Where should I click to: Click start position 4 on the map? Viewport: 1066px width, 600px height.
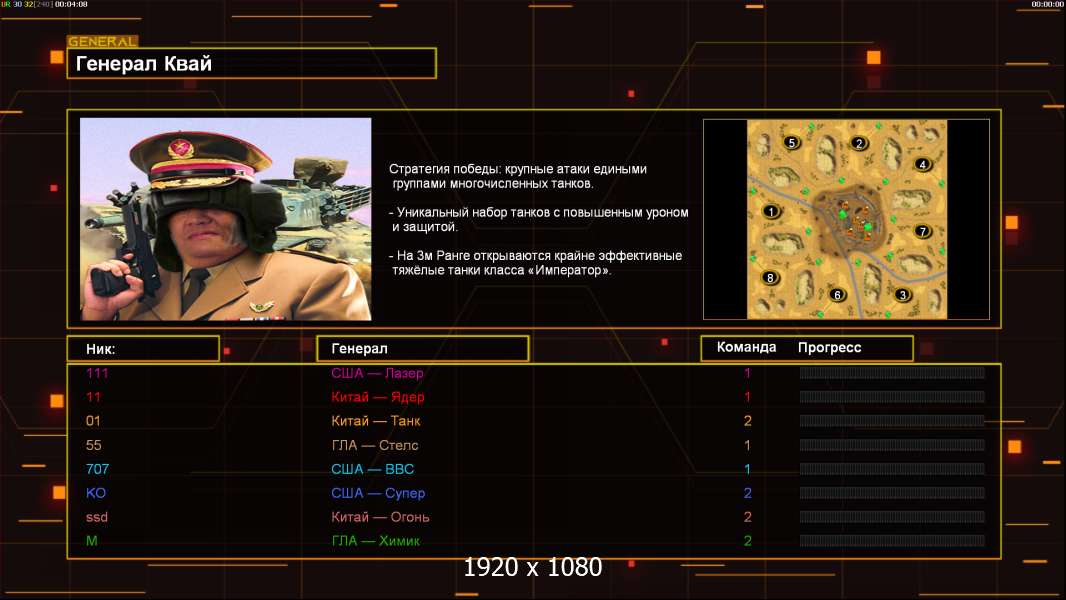tap(923, 164)
